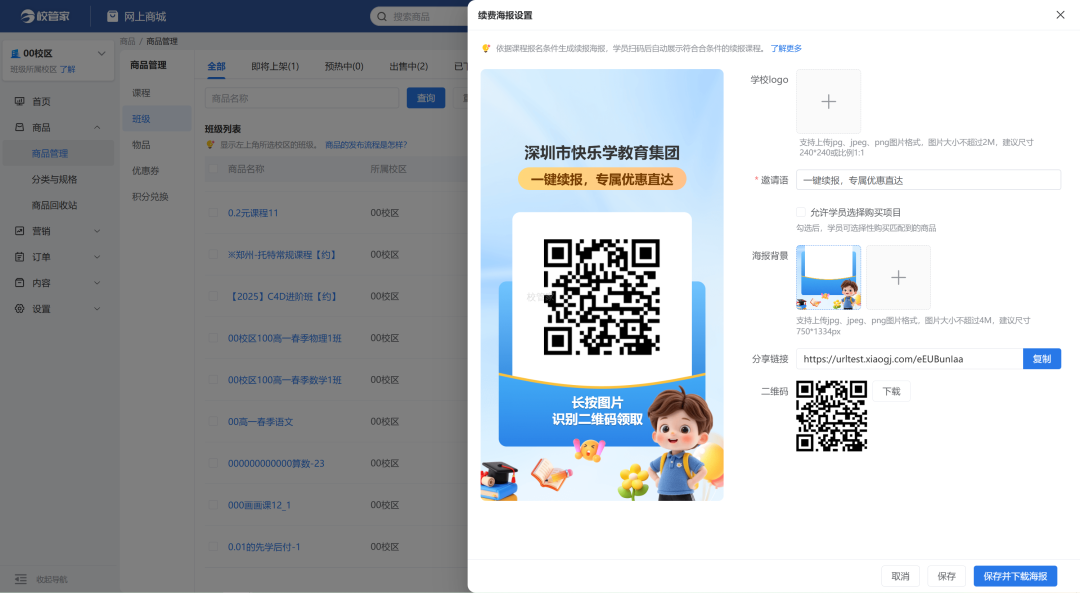This screenshot has width=1080, height=593.
Task: Click plus icon to upload 学校logo
Action: coord(829,101)
